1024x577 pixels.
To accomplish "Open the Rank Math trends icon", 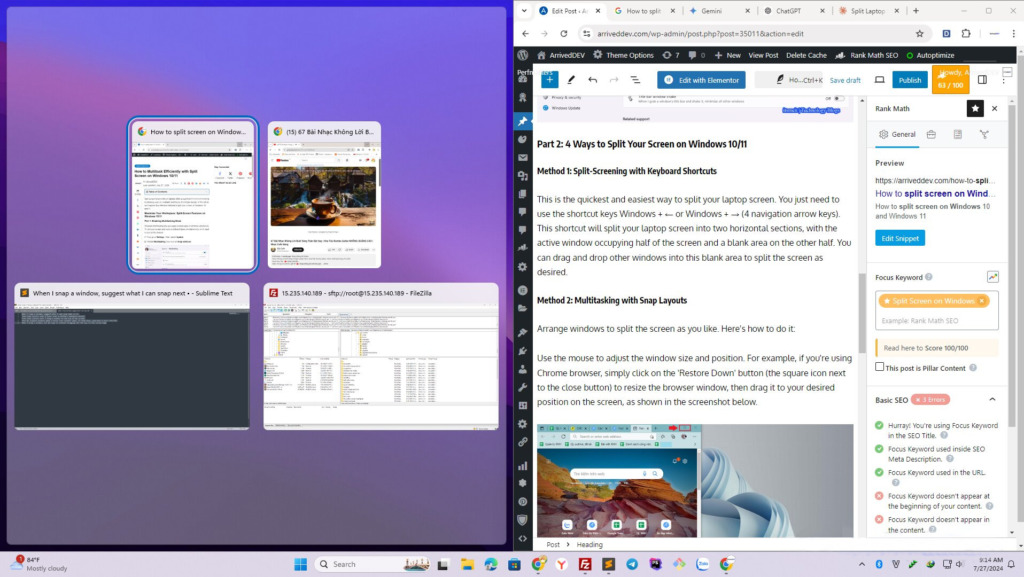I will point(992,277).
